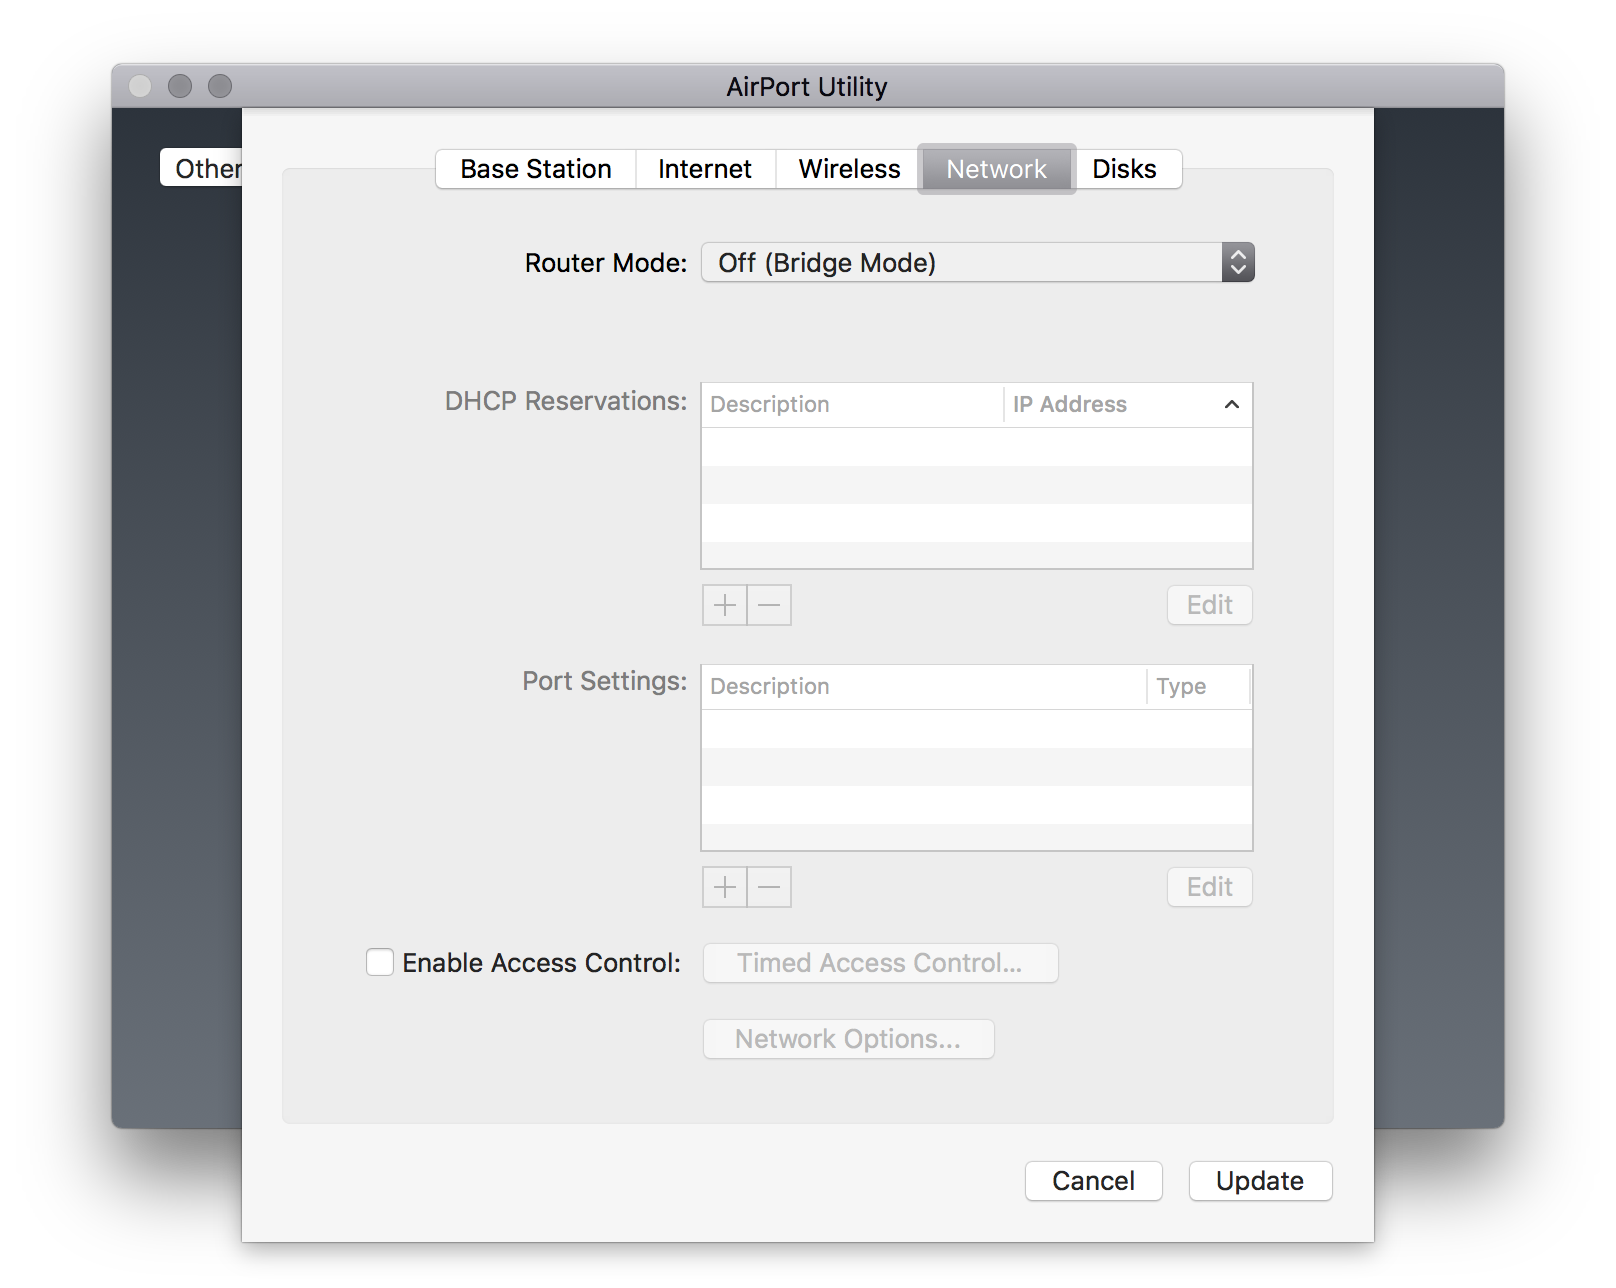Enable Access Control checkbox

pos(380,962)
